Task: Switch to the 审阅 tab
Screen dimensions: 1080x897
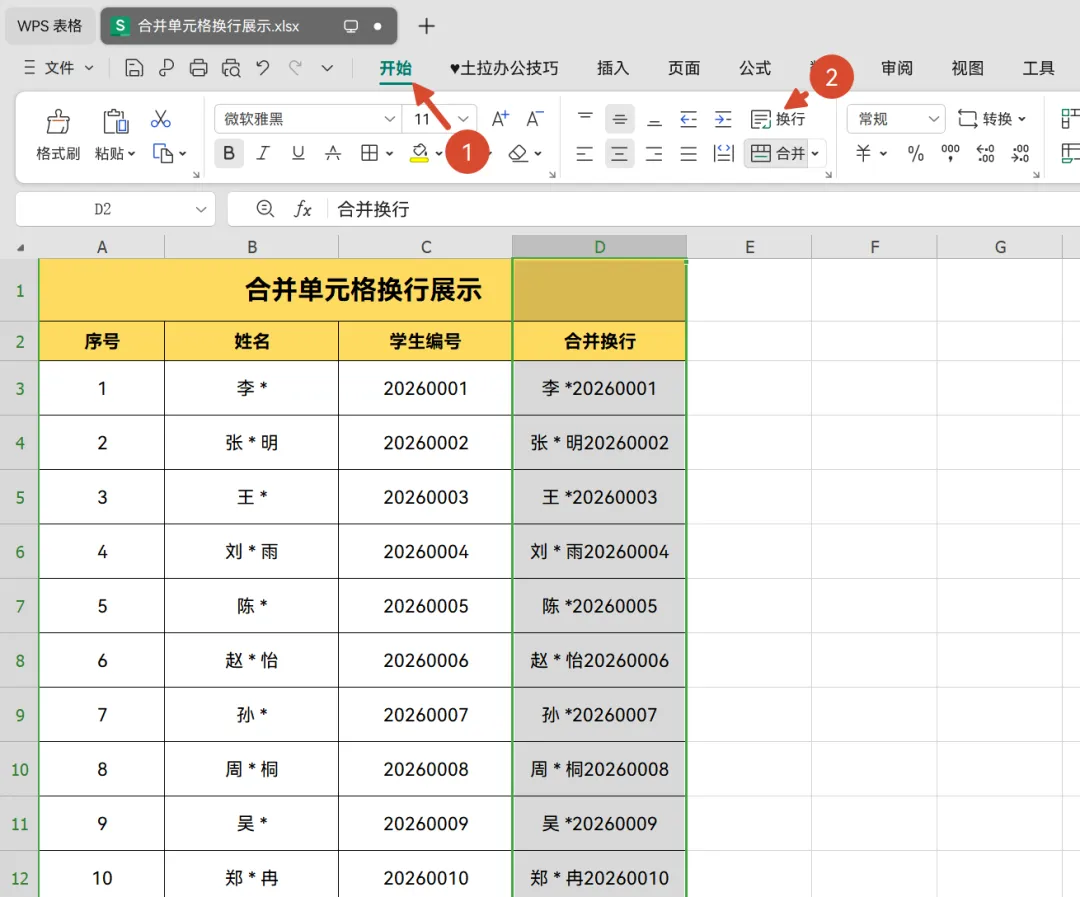Action: (896, 68)
